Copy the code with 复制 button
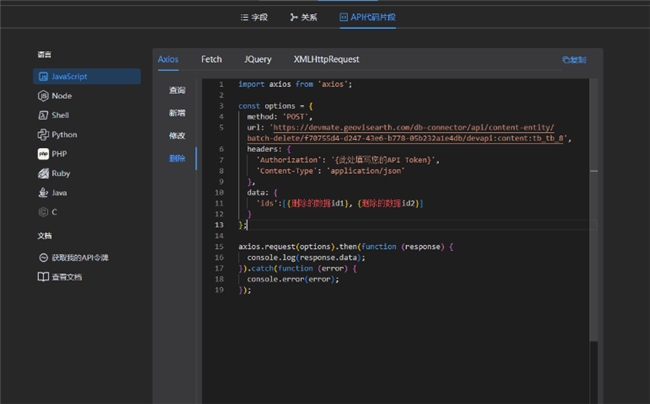The image size is (650, 404). point(574,60)
